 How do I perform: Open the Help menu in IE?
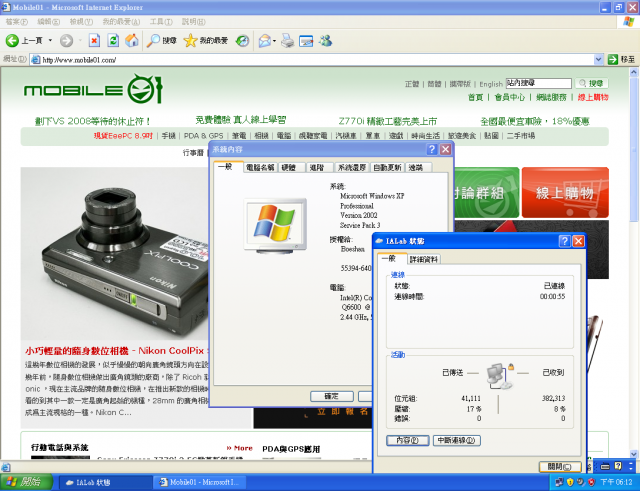point(193,22)
